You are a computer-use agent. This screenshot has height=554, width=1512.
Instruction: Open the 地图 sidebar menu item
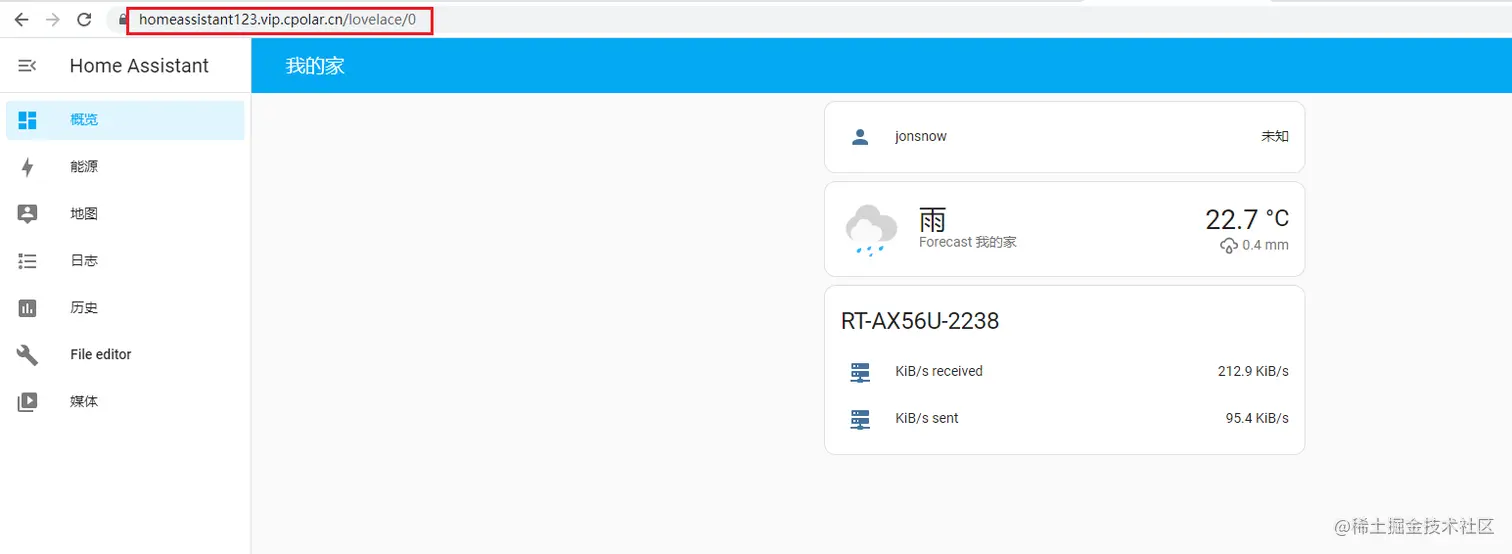[125, 214]
